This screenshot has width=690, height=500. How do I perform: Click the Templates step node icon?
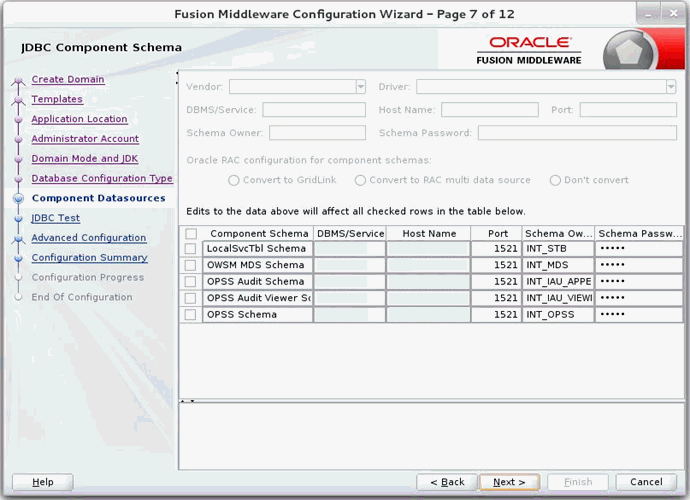coord(18,100)
